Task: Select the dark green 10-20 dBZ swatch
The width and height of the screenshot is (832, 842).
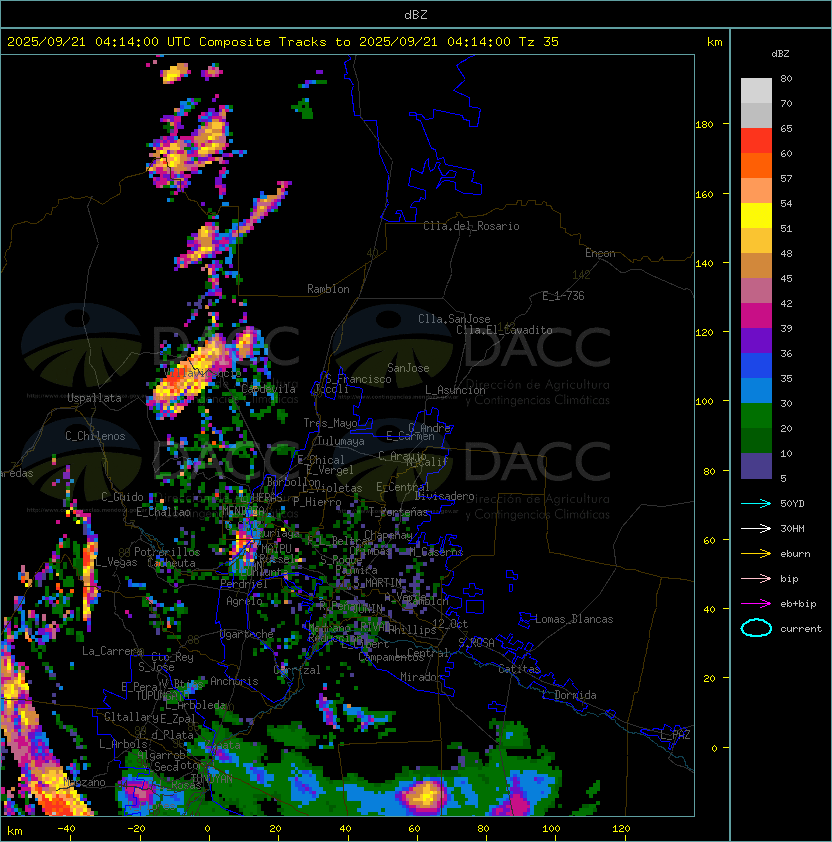Action: (756, 441)
